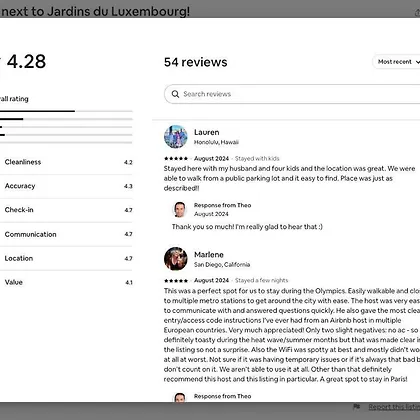This screenshot has width=420, height=420.
Task: Open Marlene's profile photo
Action: 176,259
